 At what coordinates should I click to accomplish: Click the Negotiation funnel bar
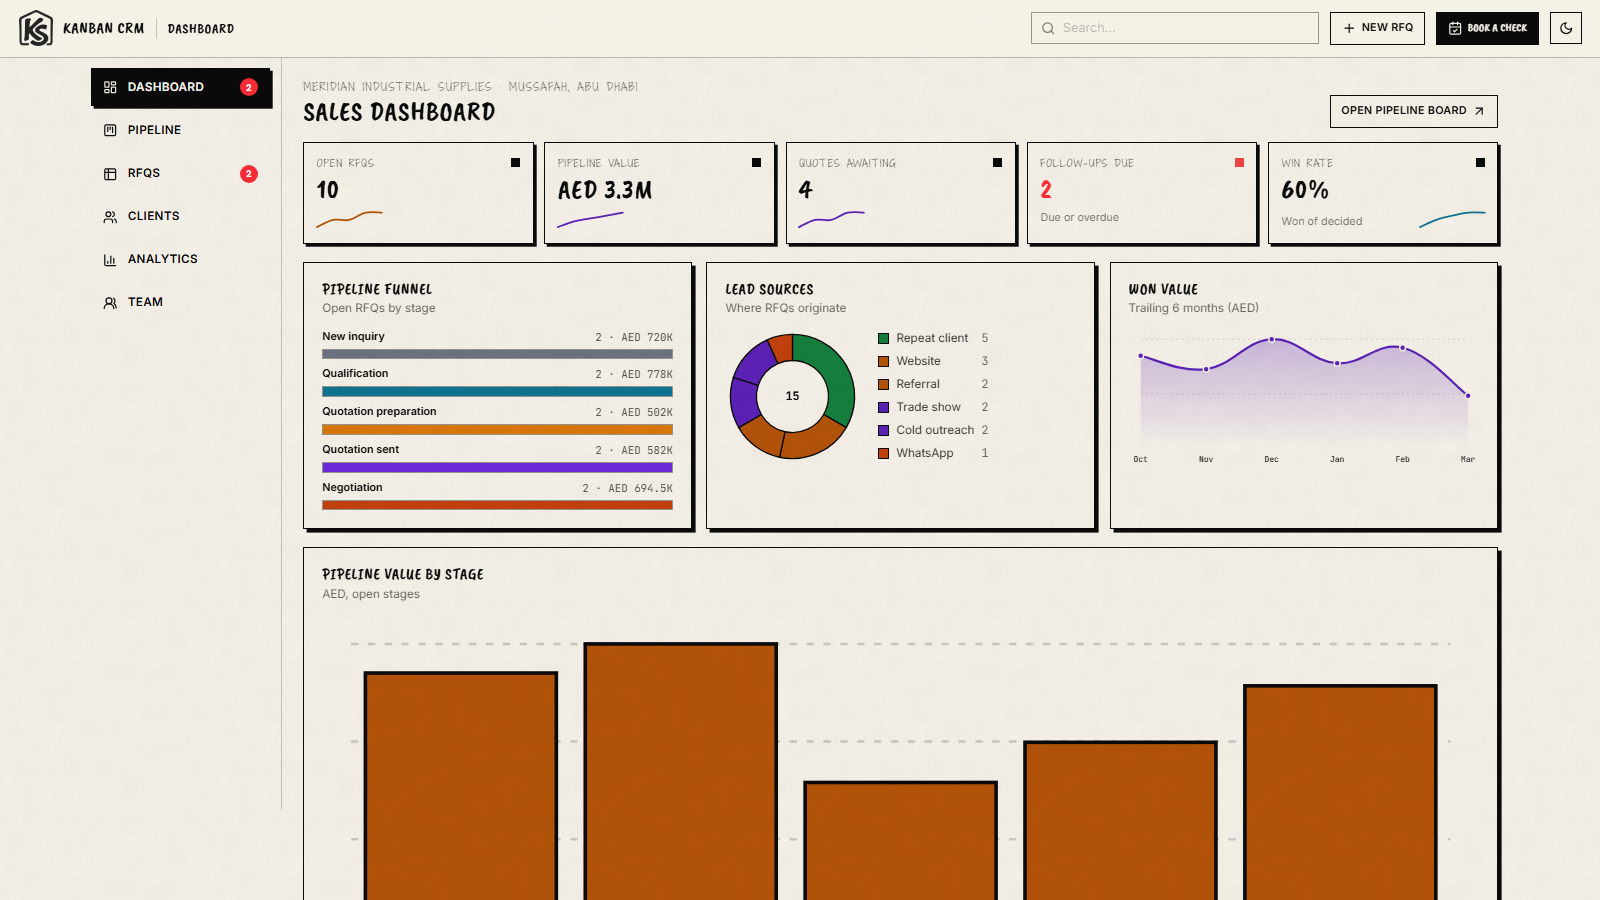[x=497, y=505]
